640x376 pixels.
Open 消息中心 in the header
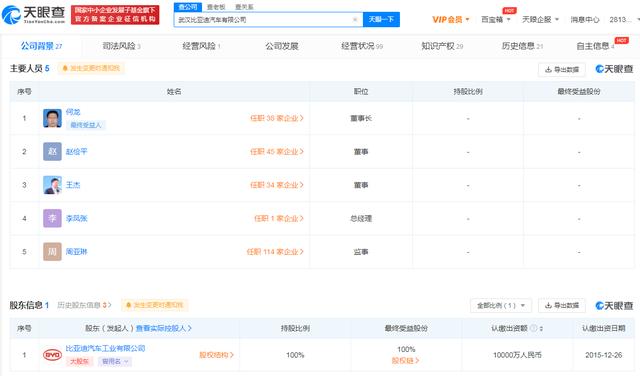tap(584, 20)
